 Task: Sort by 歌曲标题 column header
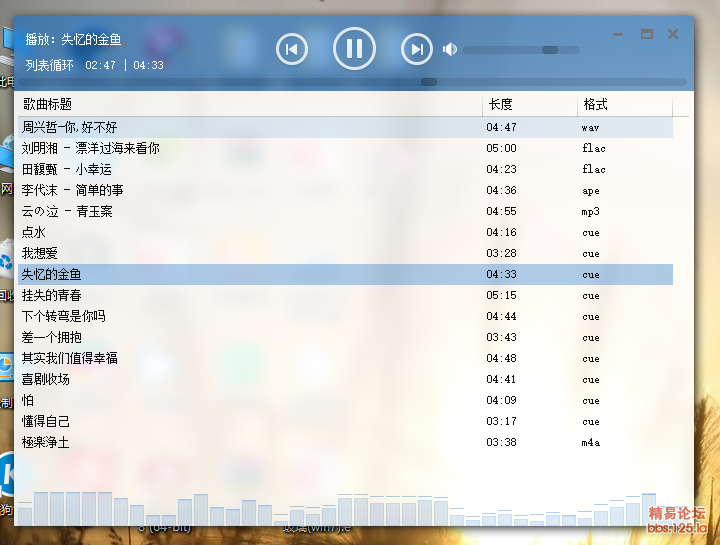250,104
